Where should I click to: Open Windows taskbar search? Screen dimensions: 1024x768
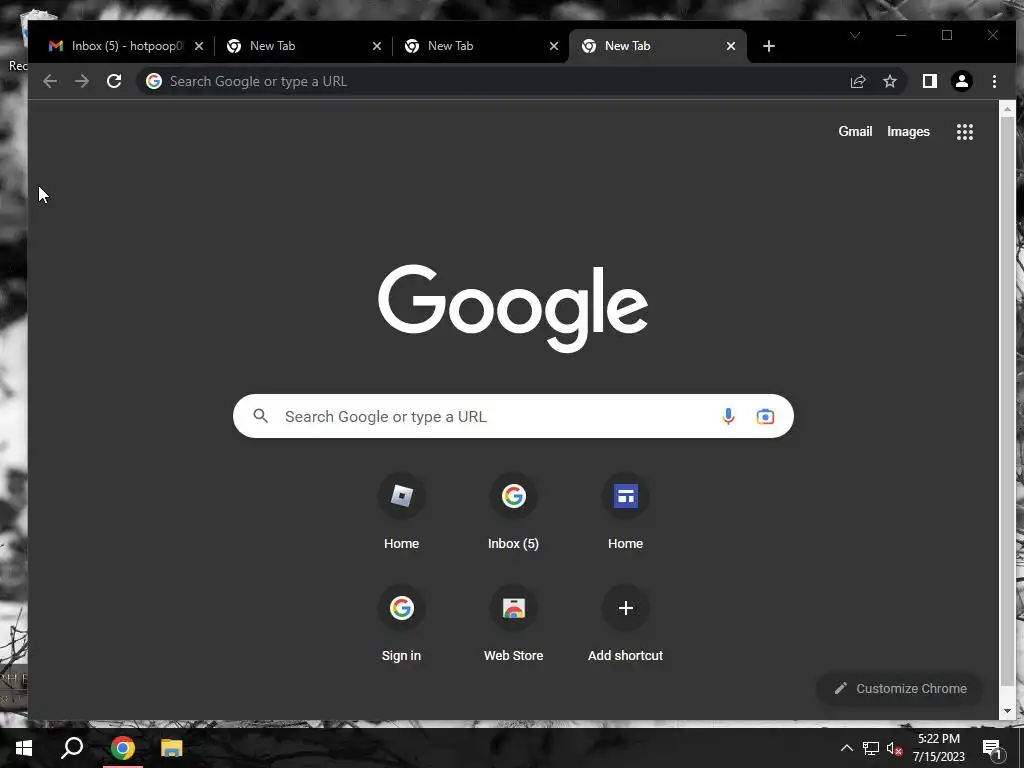tap(72, 748)
